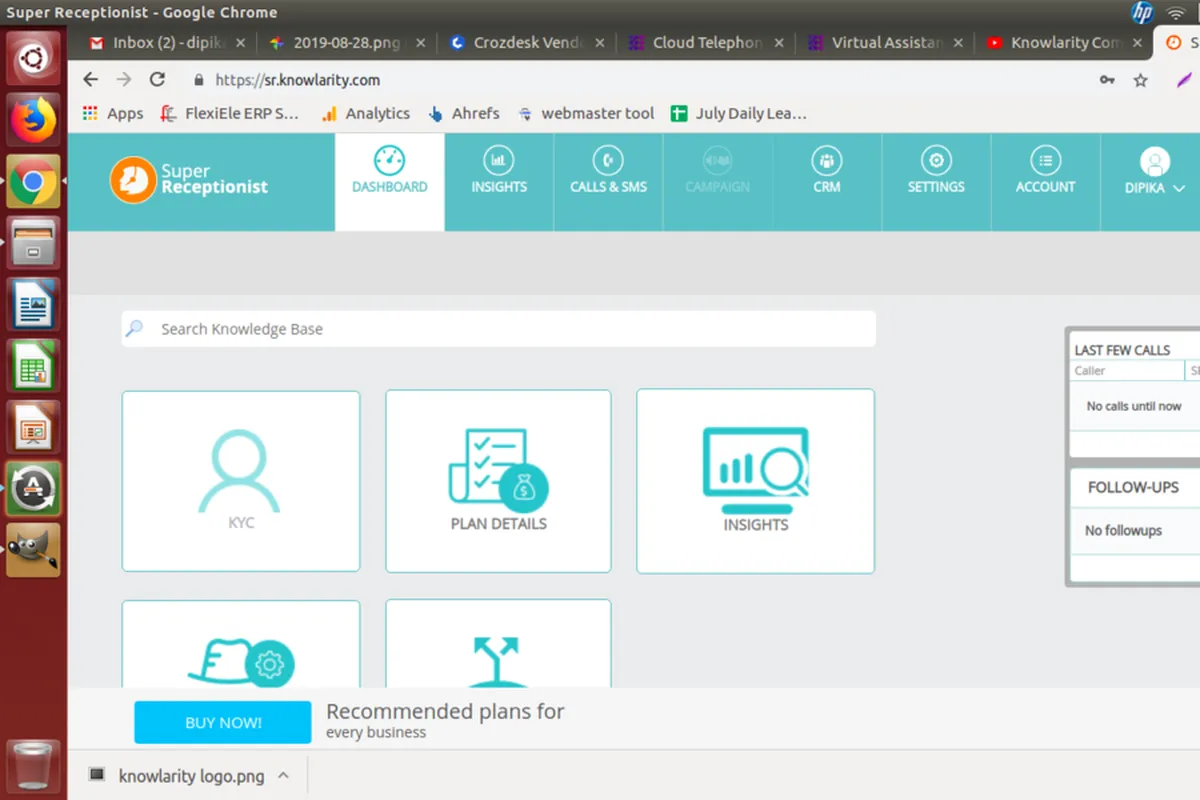Switch to the 2019-08-28.png tab
The width and height of the screenshot is (1200, 800).
346,43
